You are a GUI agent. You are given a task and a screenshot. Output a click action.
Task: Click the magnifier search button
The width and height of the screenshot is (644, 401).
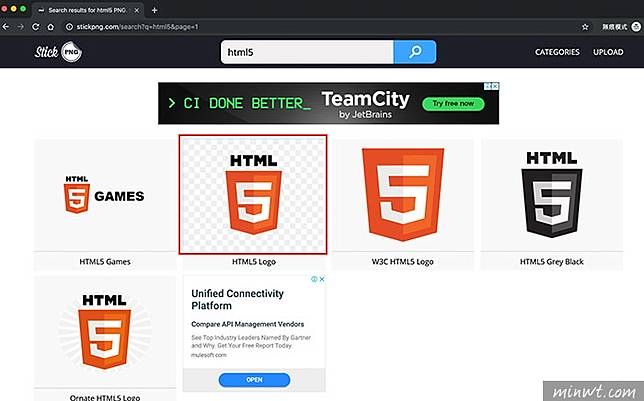[x=415, y=52]
